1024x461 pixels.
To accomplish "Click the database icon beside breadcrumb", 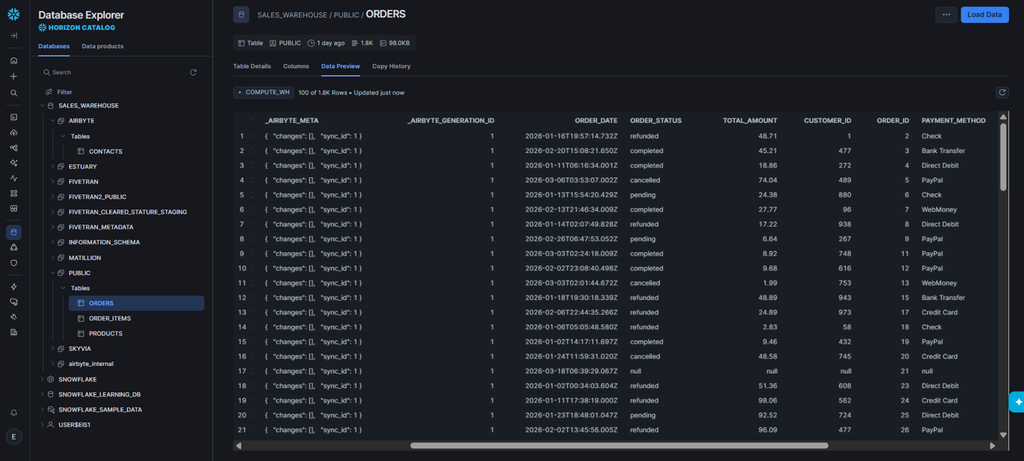I will [242, 14].
